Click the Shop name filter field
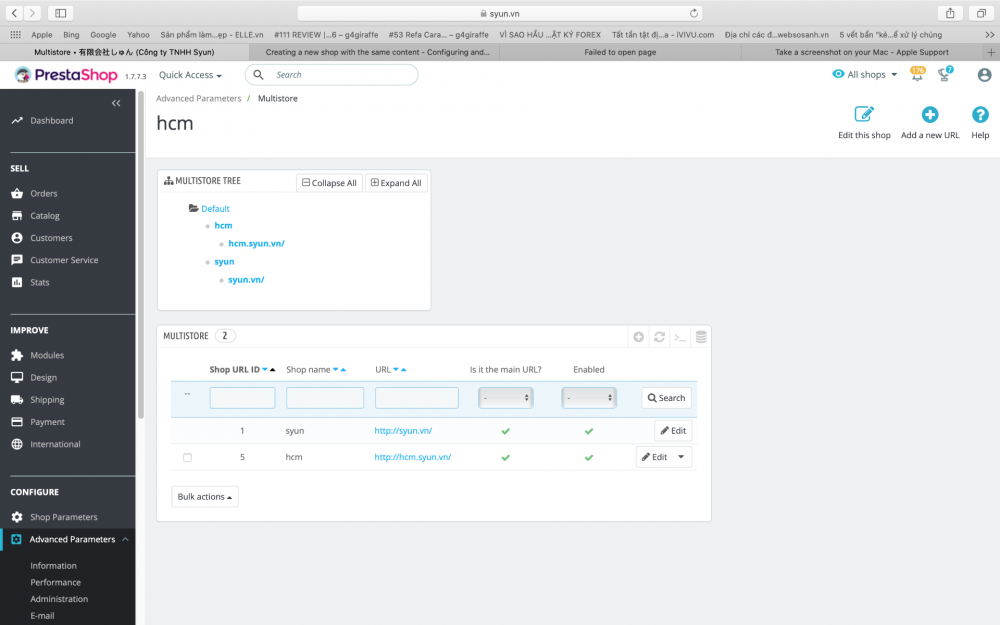1000x625 pixels. tap(325, 398)
